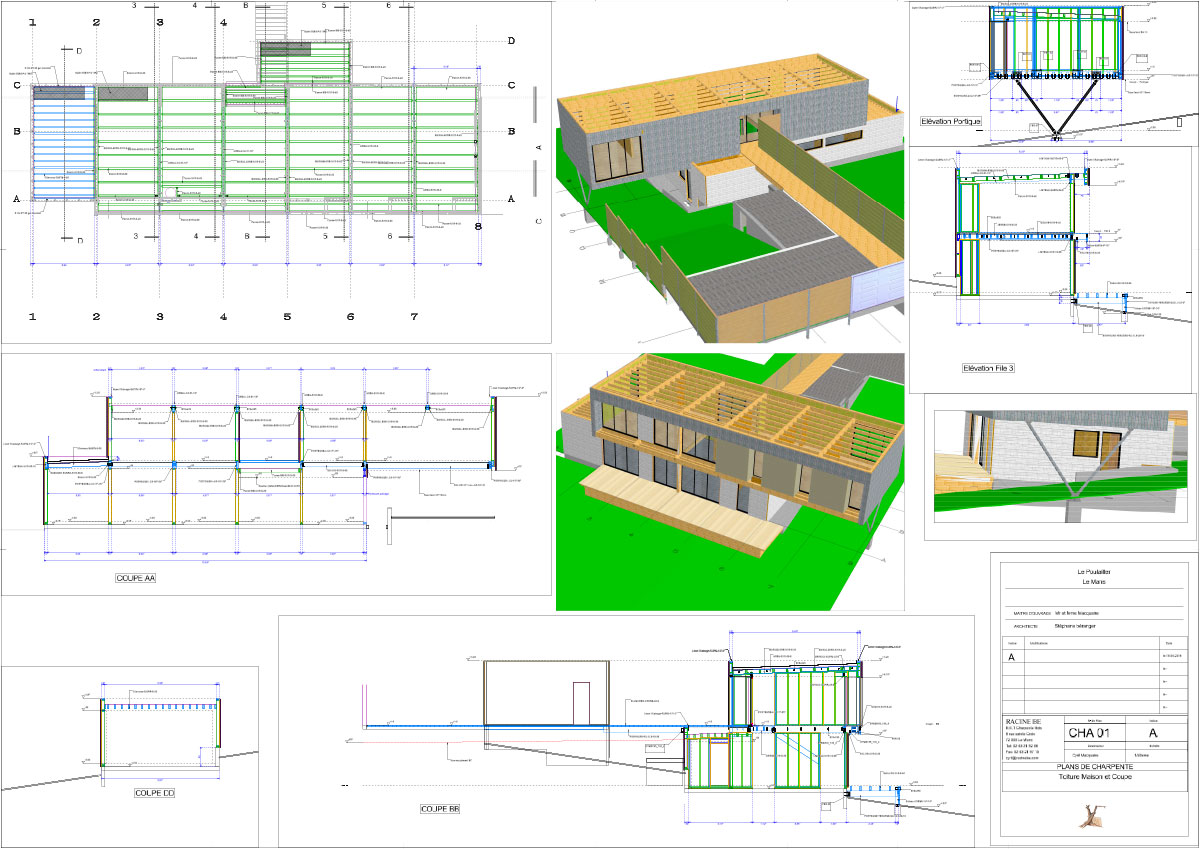Click left axis letter B on roof plan
Screen dimensions: 1200x849
pyautogui.click(x=17, y=131)
